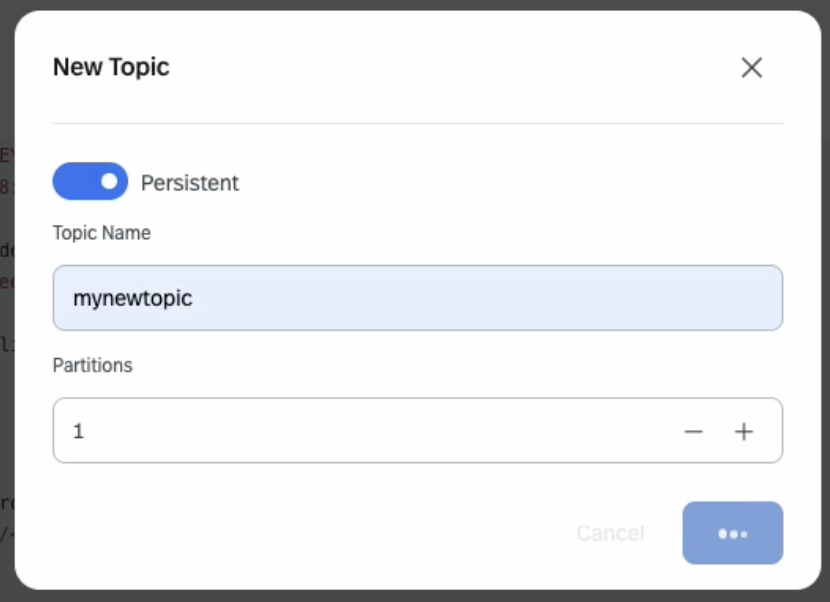Increase partitions with the plus icon
This screenshot has width=830, height=602.
click(743, 432)
